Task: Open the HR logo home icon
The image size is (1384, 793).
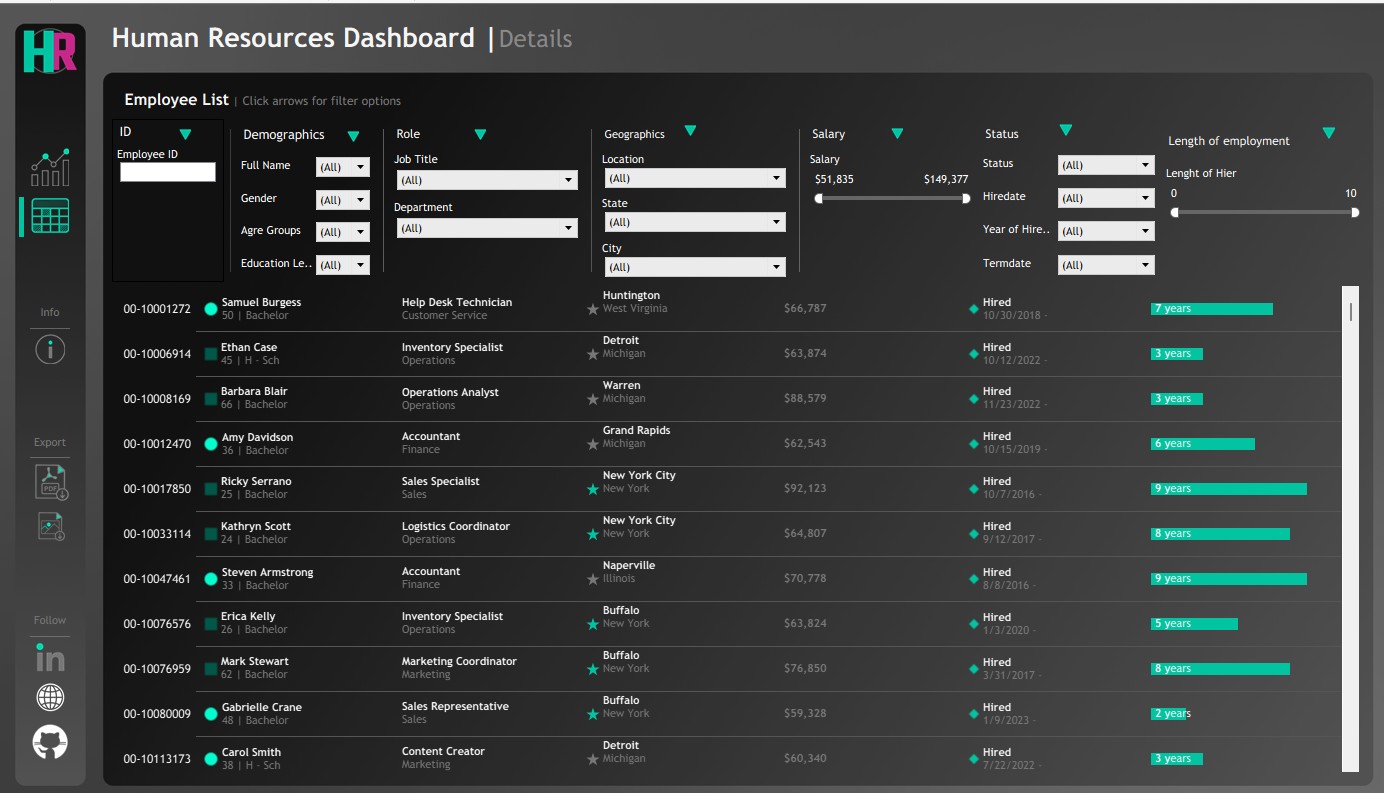Action: tap(50, 51)
